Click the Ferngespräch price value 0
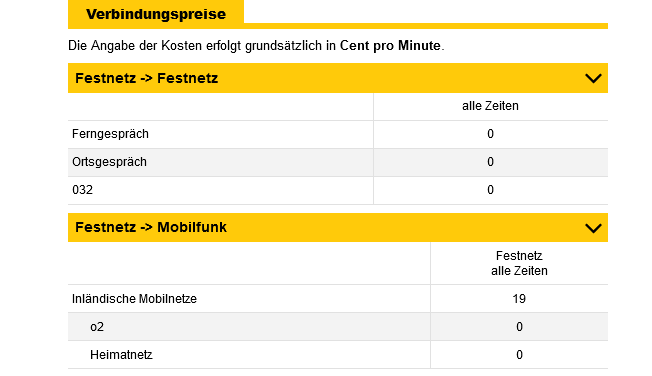Viewport: 652px width, 376px height. [x=490, y=134]
